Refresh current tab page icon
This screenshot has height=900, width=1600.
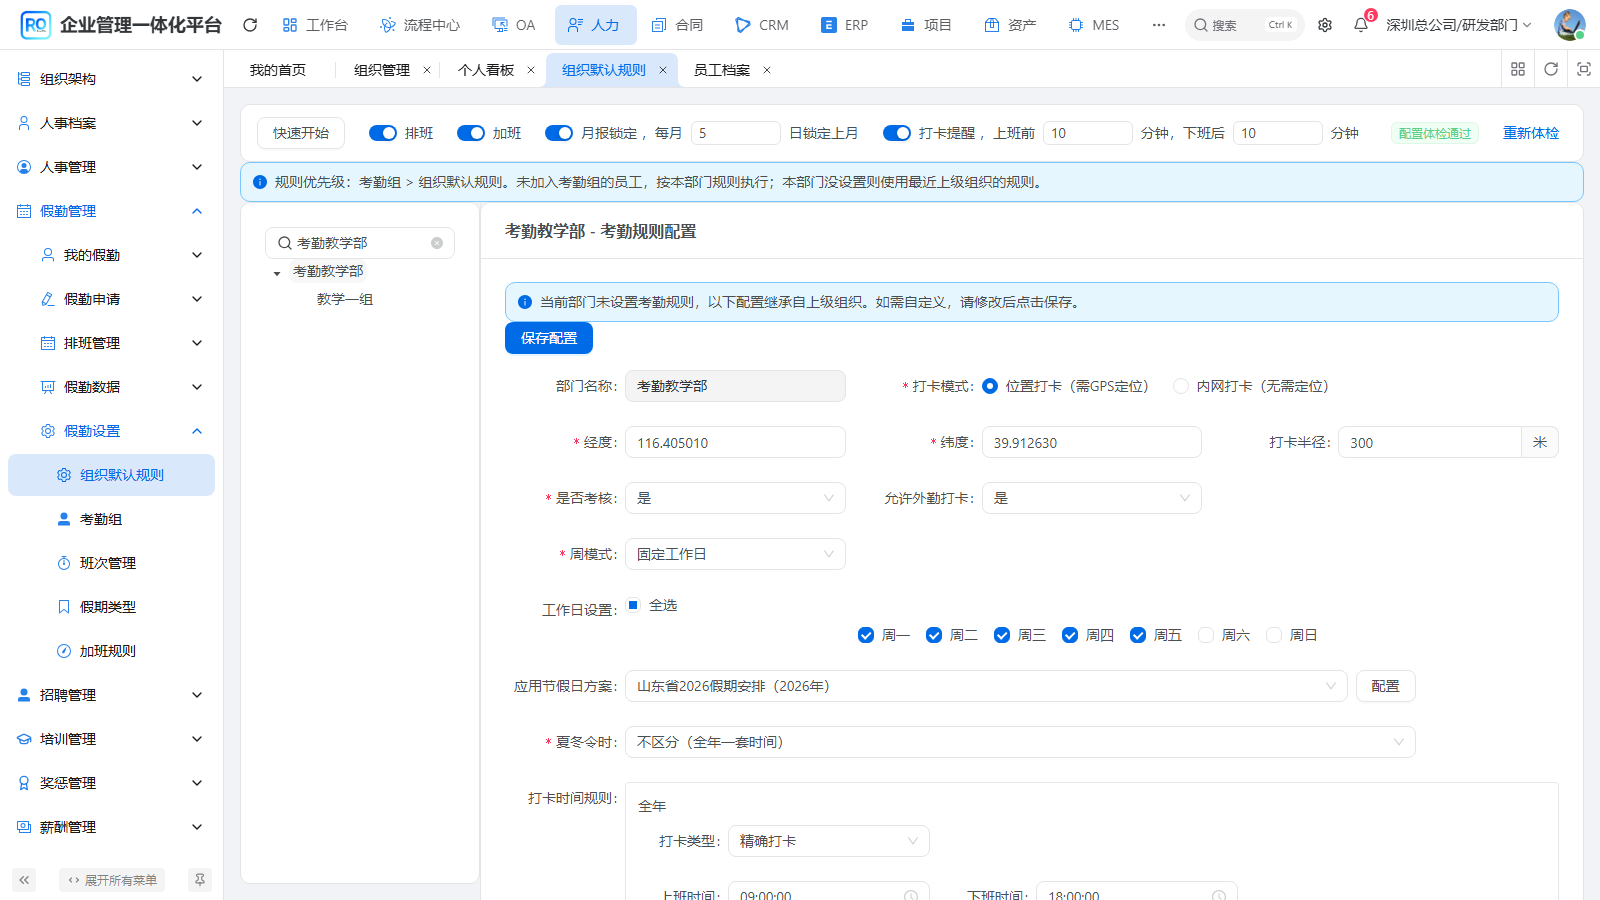(x=1551, y=69)
